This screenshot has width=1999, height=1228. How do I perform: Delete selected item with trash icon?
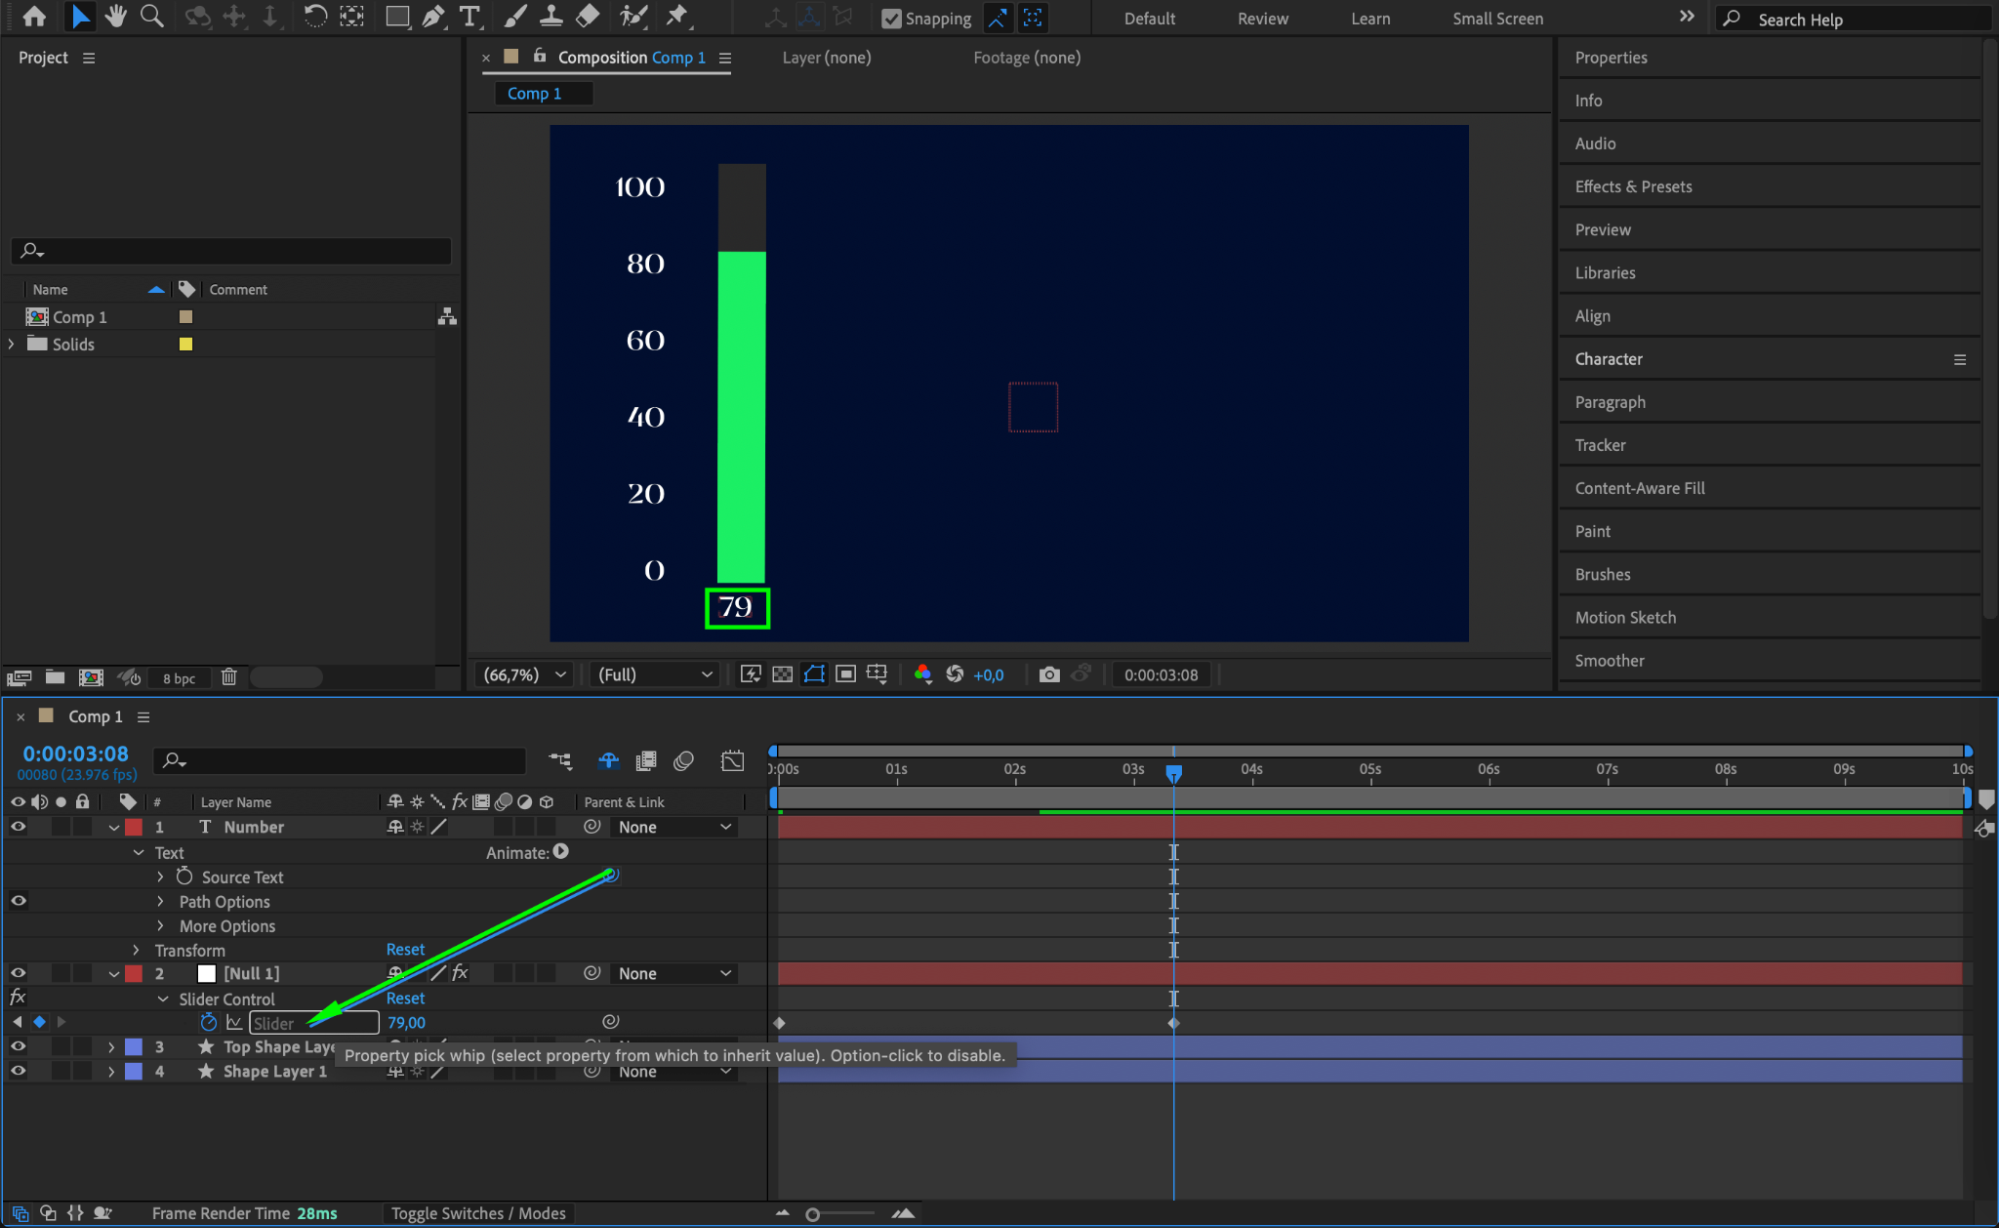point(228,677)
